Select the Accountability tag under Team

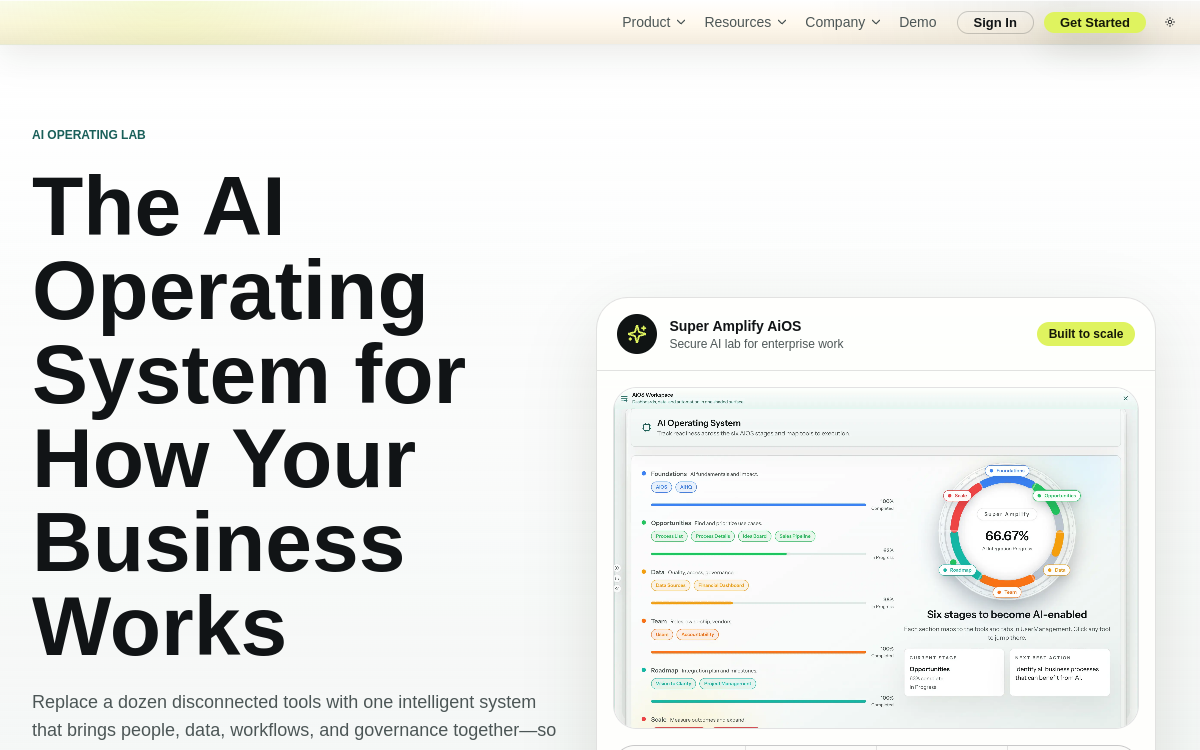697,634
